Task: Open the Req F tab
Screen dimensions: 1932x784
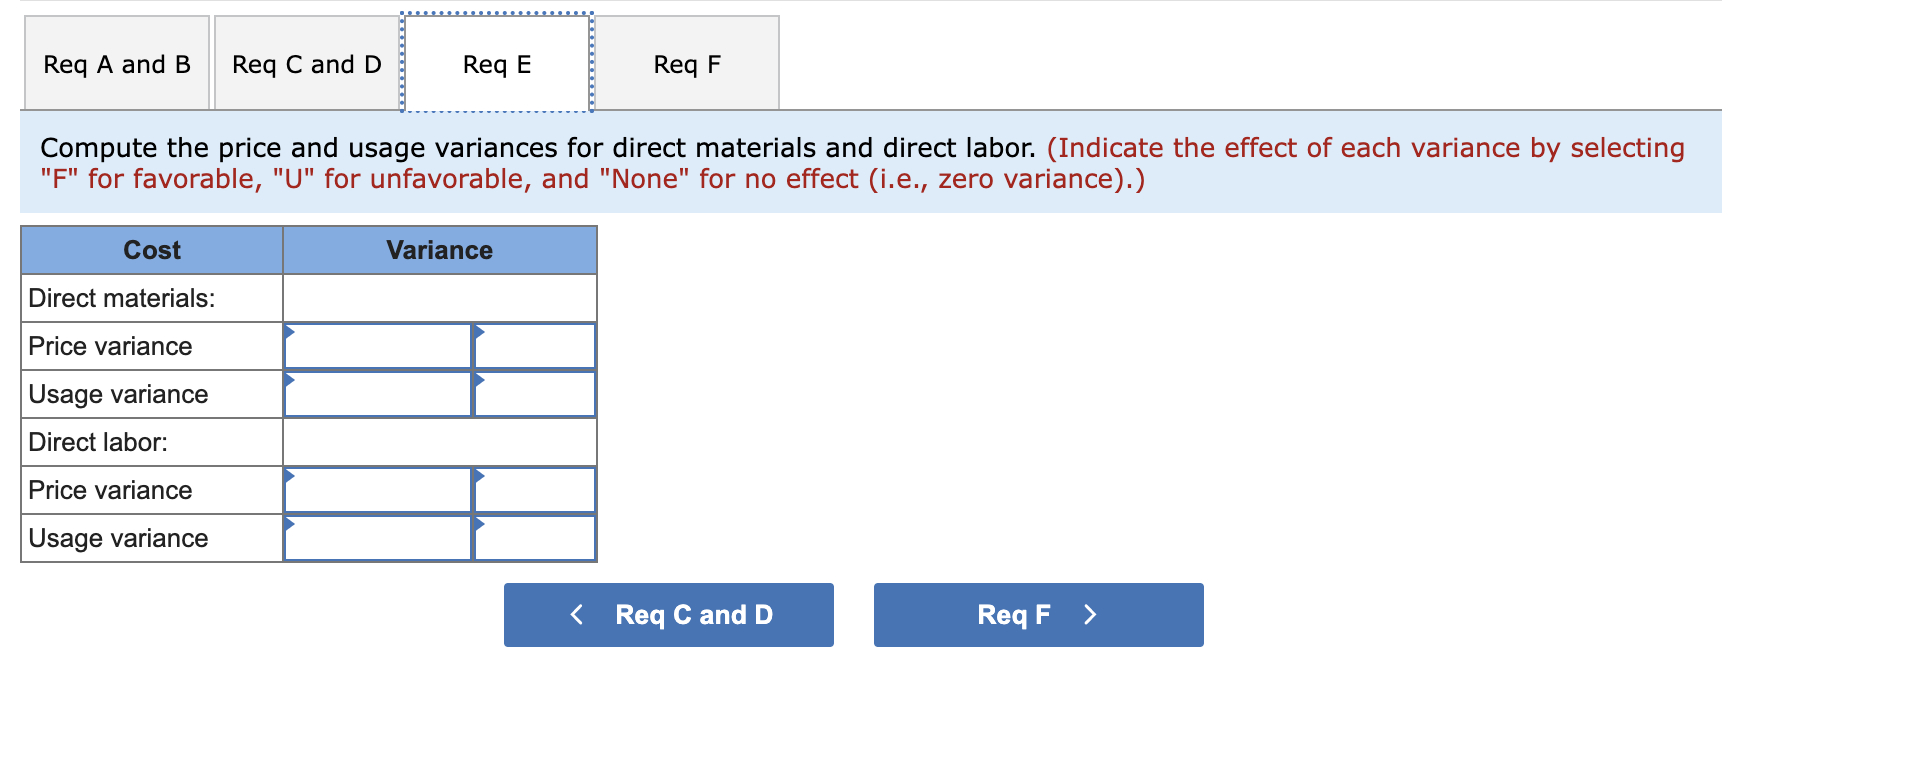Action: click(x=686, y=63)
